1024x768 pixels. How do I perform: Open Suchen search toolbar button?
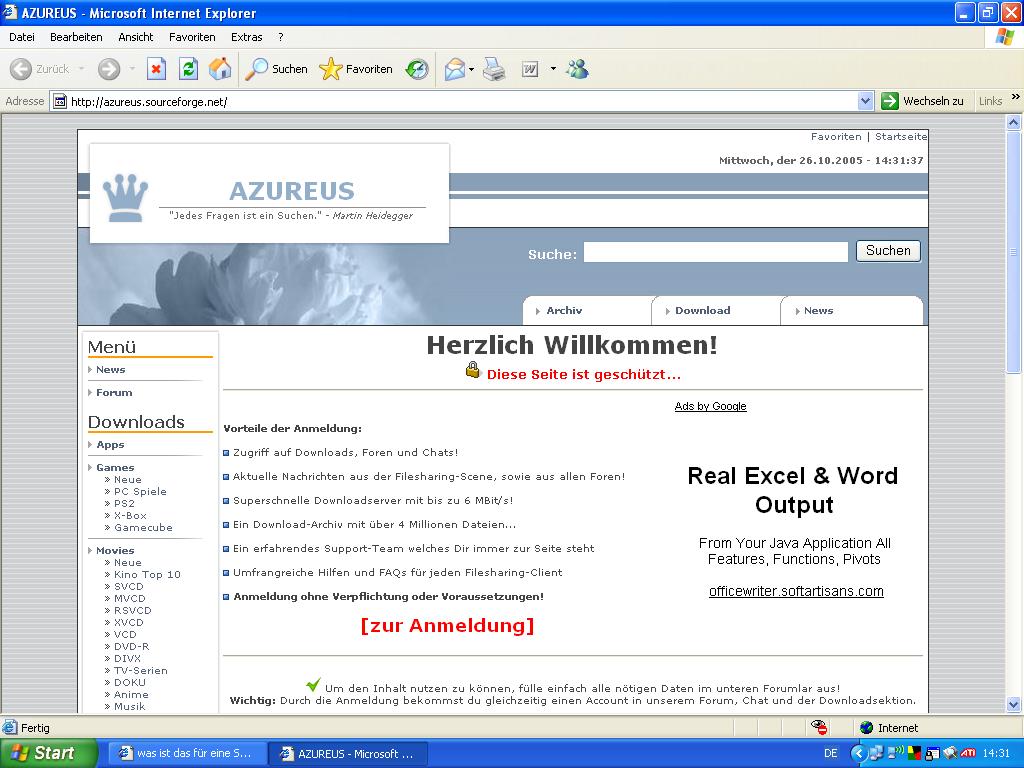click(276, 69)
